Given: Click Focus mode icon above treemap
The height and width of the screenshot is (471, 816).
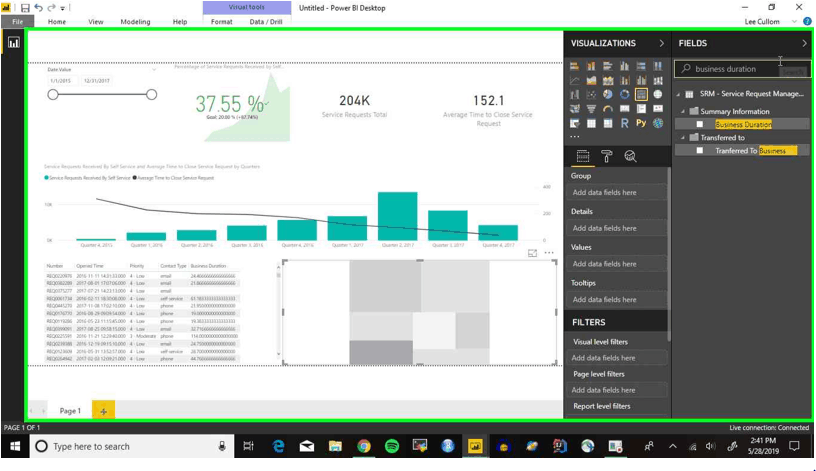Looking at the screenshot, I should (532, 253).
